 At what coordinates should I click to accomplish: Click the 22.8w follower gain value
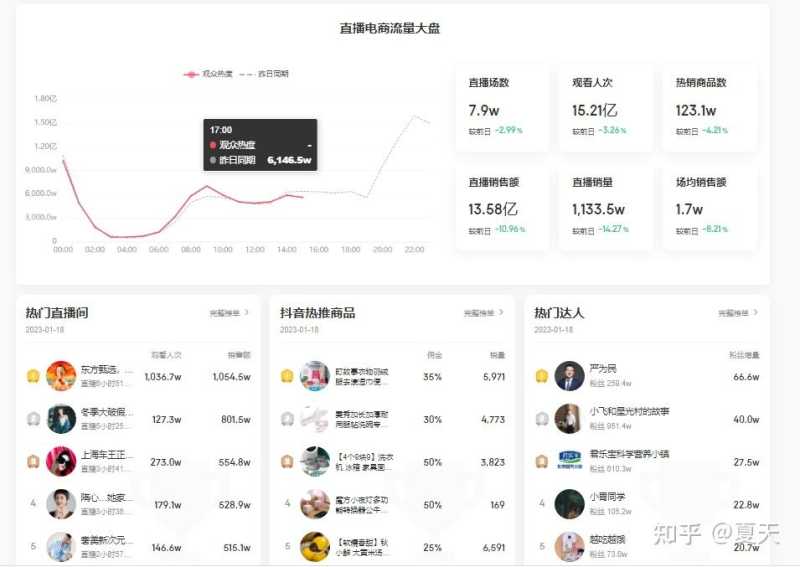click(746, 505)
